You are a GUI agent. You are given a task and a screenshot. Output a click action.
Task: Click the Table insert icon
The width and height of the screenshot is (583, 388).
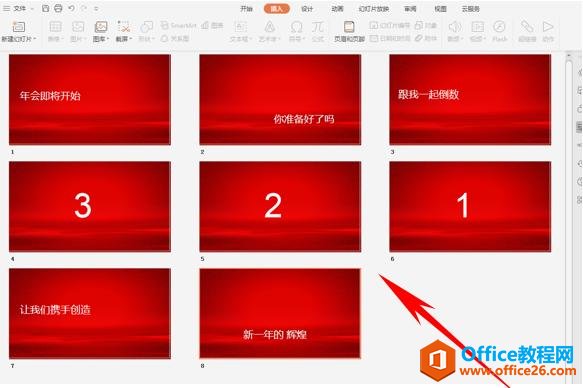pos(55,27)
